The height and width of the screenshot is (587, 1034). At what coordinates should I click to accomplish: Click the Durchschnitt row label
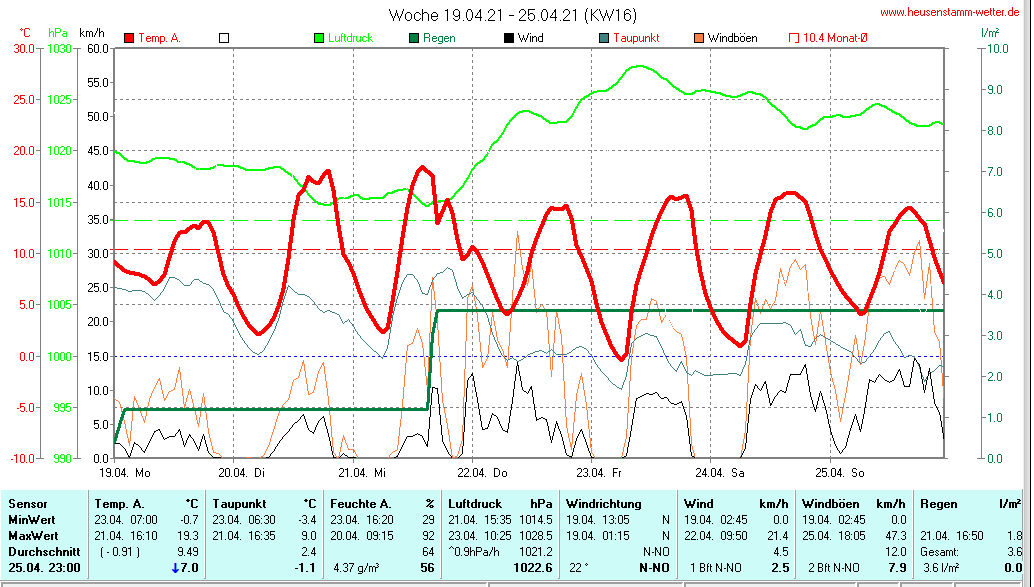pyautogui.click(x=44, y=551)
